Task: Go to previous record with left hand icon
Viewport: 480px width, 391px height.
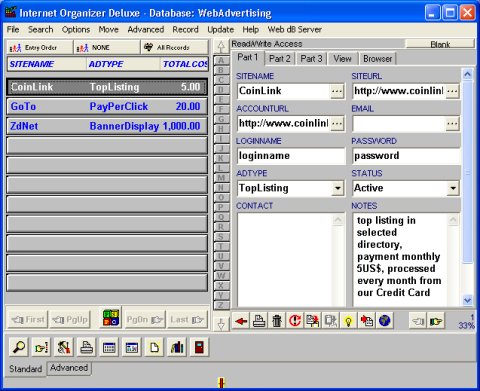Action: click(x=418, y=321)
